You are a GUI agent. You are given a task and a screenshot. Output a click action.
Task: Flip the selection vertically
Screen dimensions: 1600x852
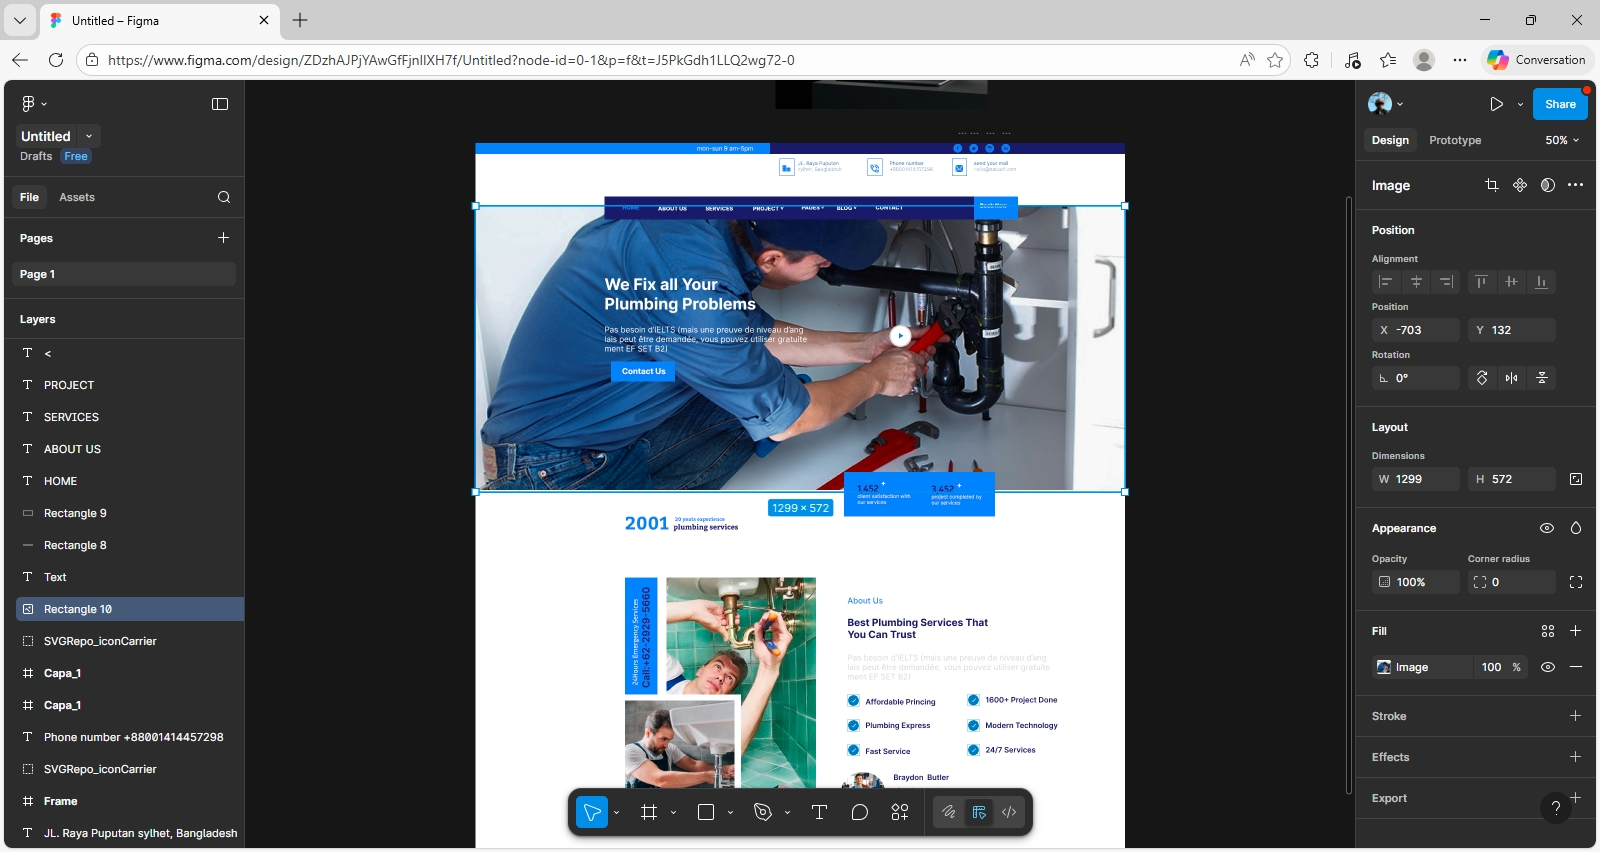1542,378
